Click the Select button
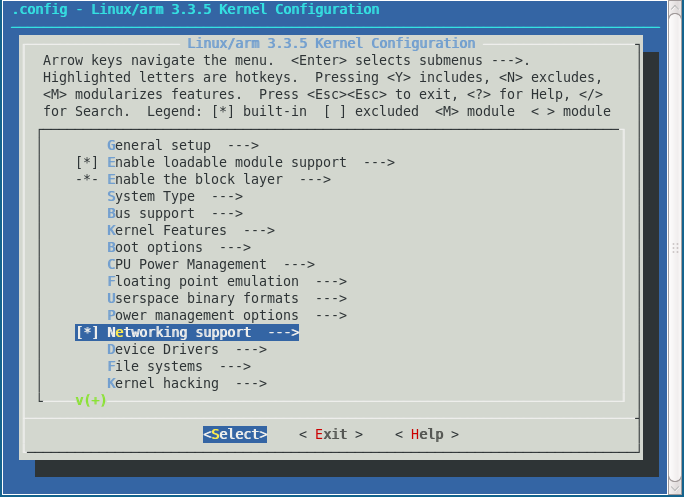The height and width of the screenshot is (497, 684). 235,435
